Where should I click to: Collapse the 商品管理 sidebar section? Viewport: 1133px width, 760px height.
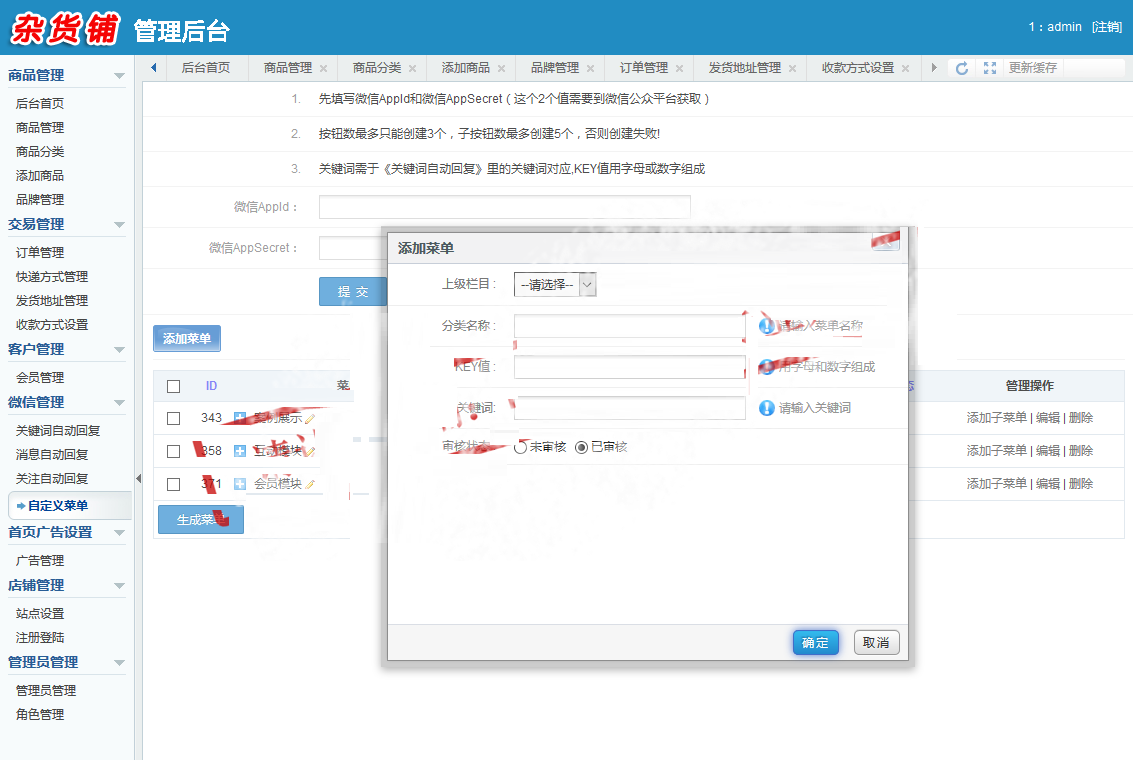(x=119, y=76)
